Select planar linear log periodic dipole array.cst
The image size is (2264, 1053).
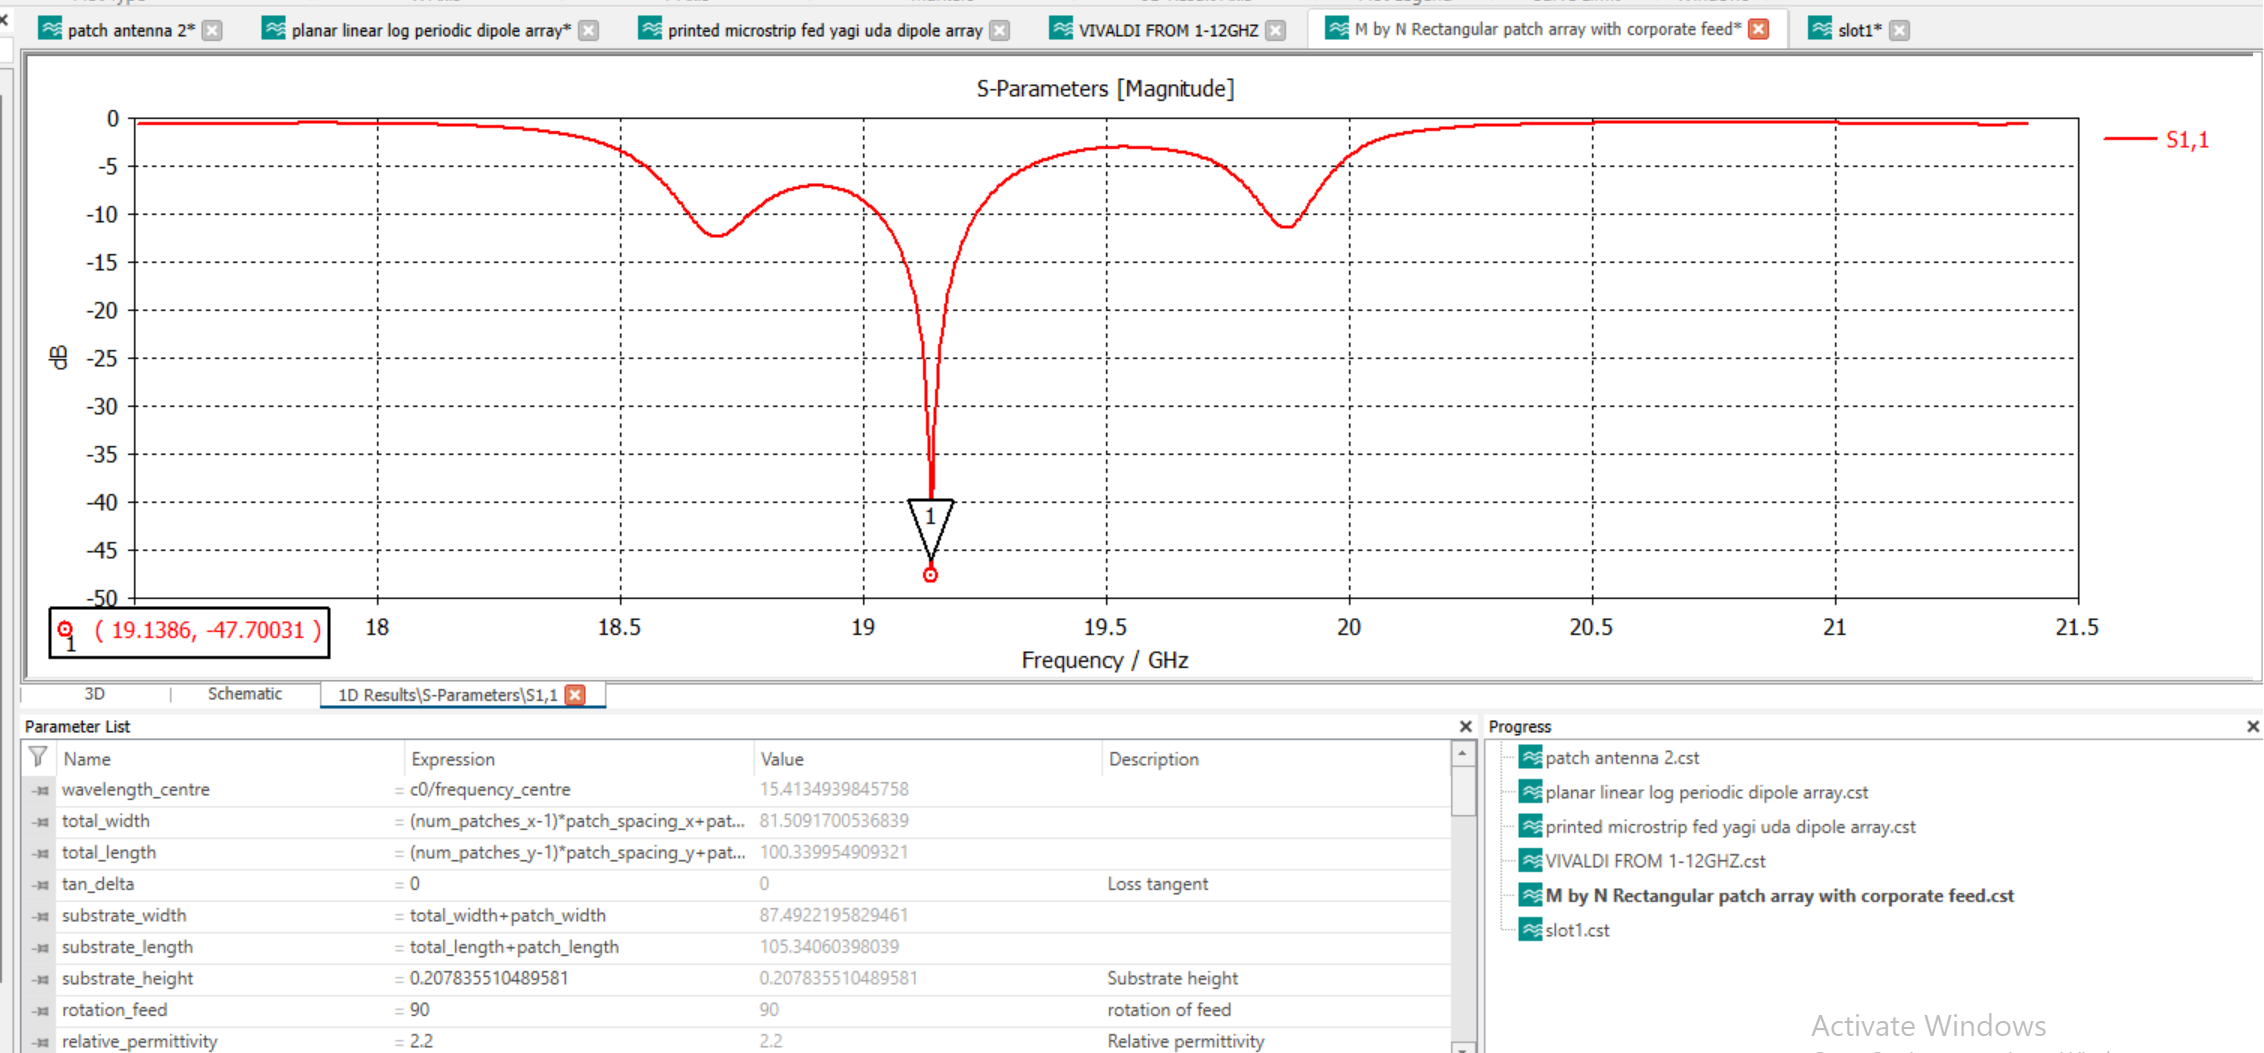coord(1706,793)
